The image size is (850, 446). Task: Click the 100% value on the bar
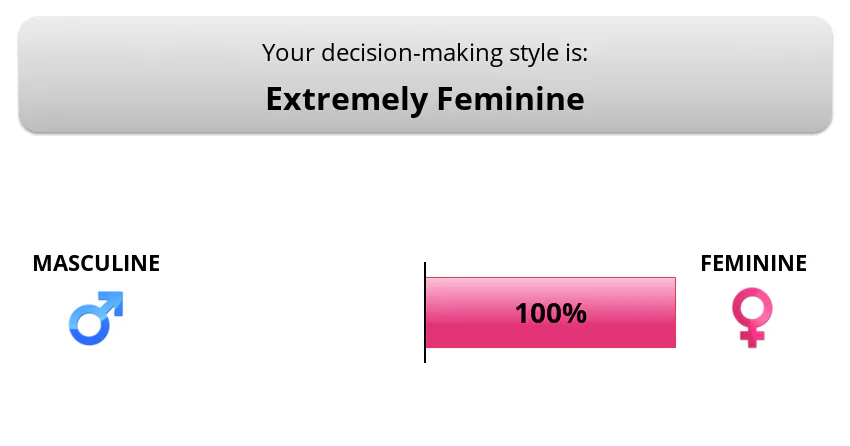(550, 313)
